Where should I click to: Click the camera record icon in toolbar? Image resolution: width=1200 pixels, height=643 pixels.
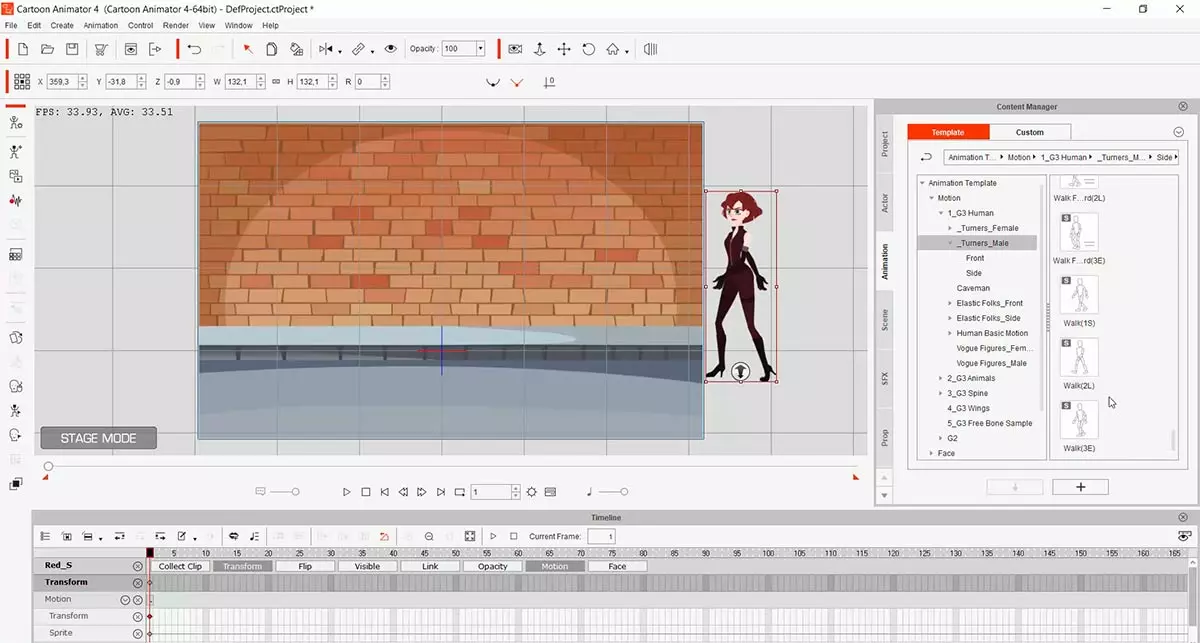click(x=515, y=49)
